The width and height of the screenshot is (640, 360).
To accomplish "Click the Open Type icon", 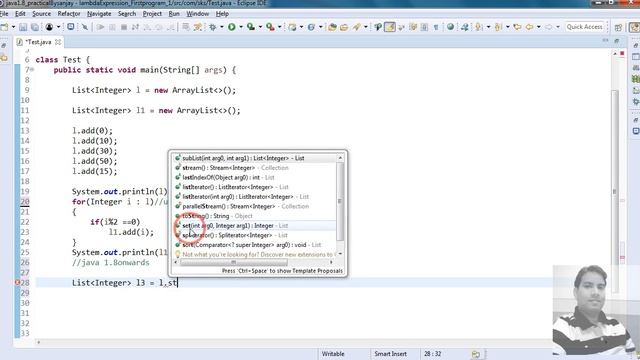I will point(332,27).
